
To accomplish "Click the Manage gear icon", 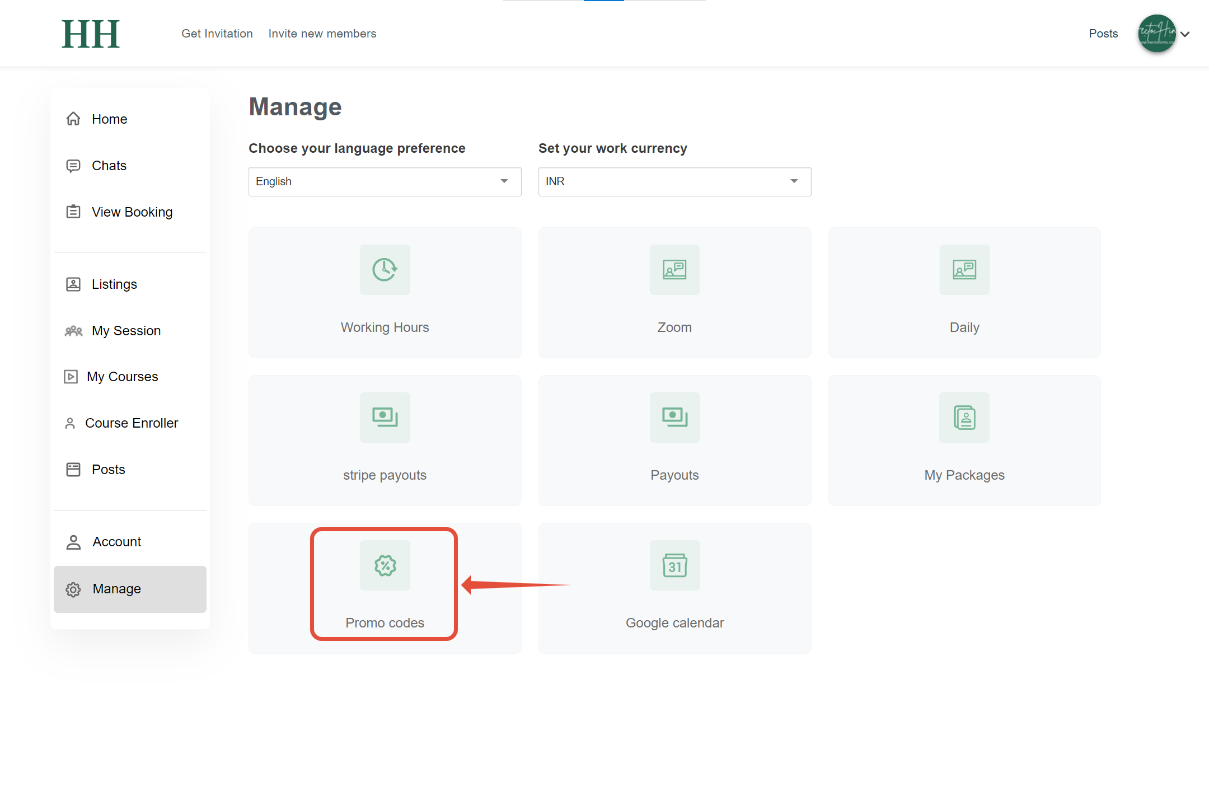I will 73,590.
